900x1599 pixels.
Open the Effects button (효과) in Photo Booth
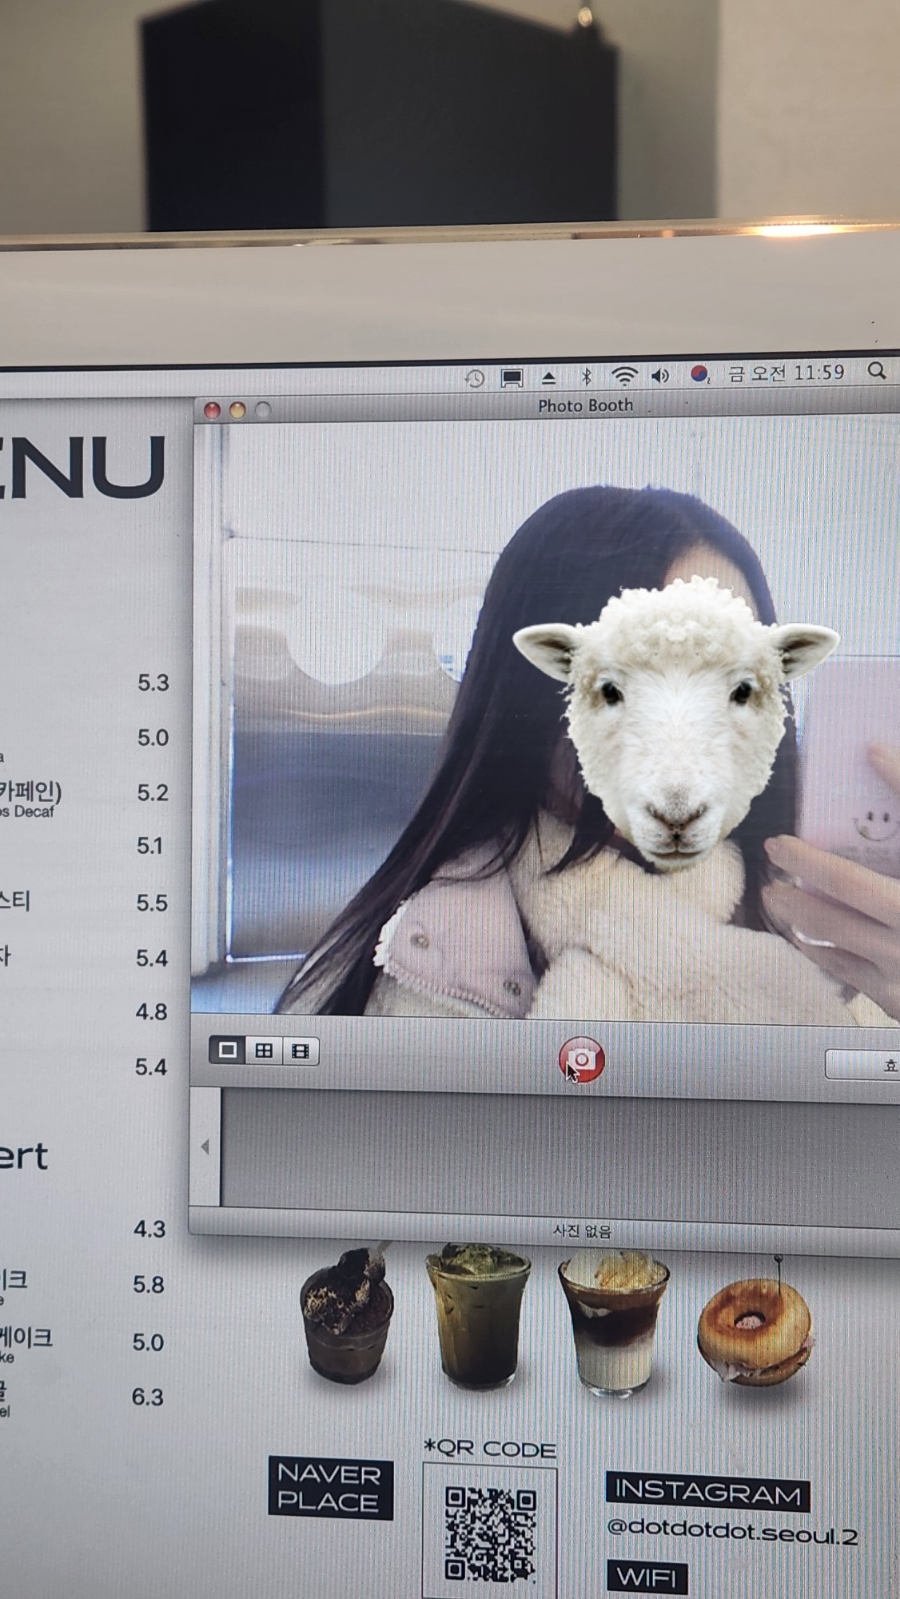coord(863,1065)
